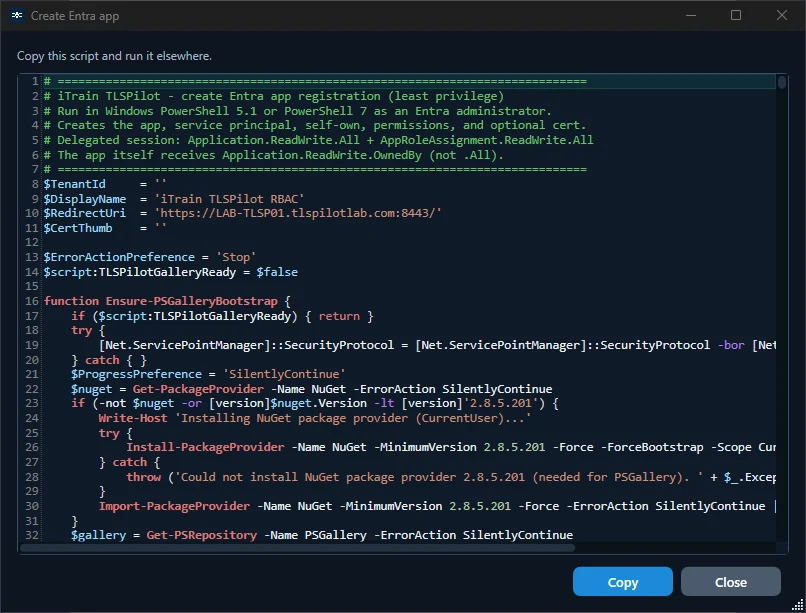
Task: Click the 'function' keyword on line 16
Action: pos(71,301)
